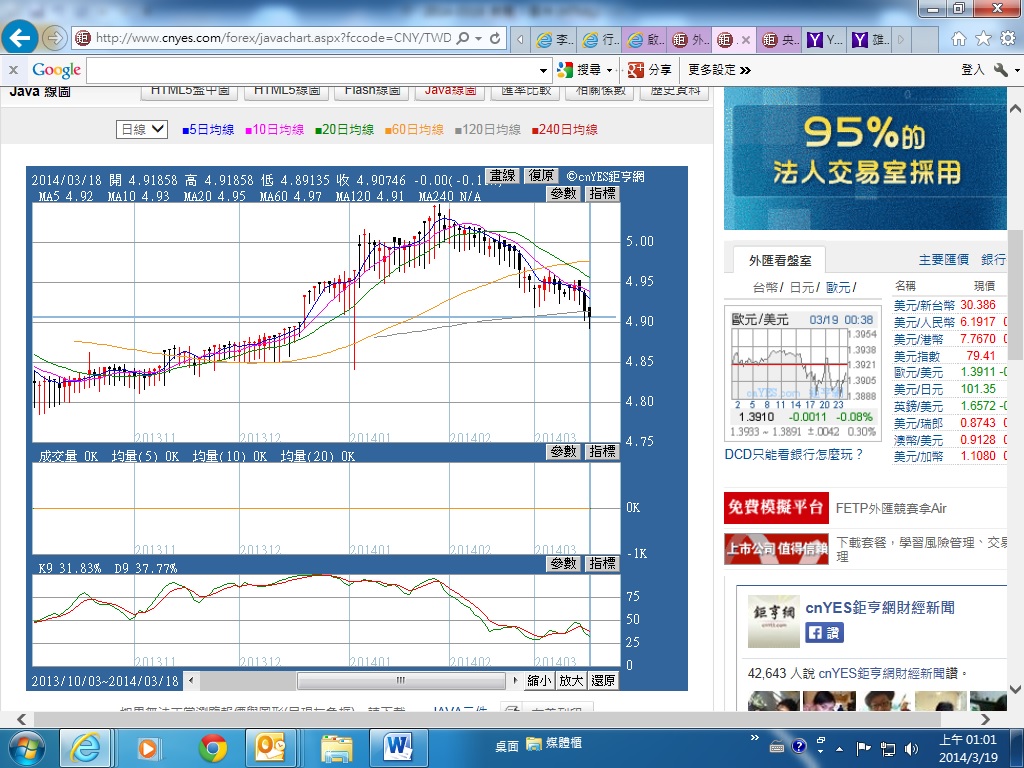Click the 免費模擬平台 red banner
Image resolution: width=1024 pixels, height=768 pixels.
click(776, 507)
